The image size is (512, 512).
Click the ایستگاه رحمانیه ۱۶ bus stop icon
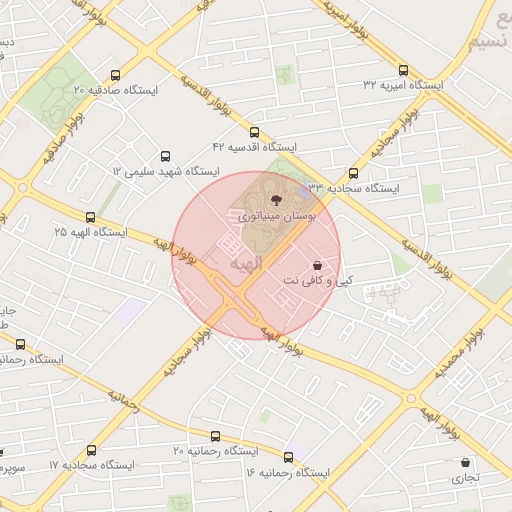pos(289,457)
